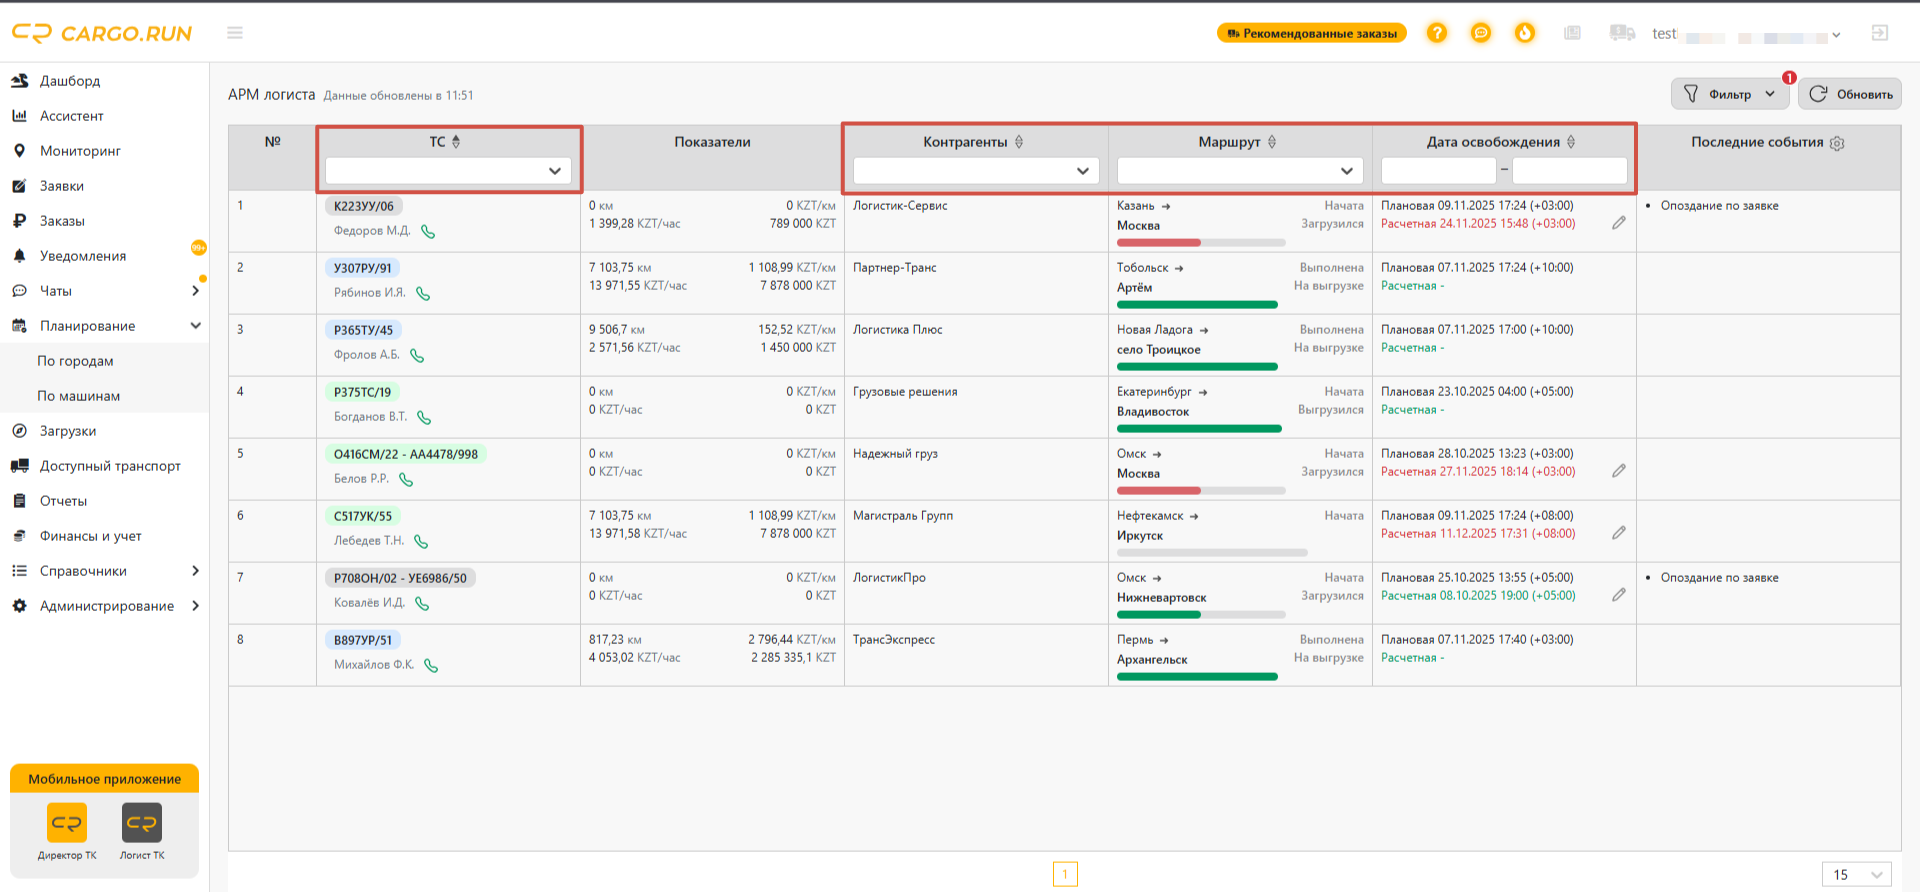
Task: Click the orange flame icon in header
Action: (1525, 33)
